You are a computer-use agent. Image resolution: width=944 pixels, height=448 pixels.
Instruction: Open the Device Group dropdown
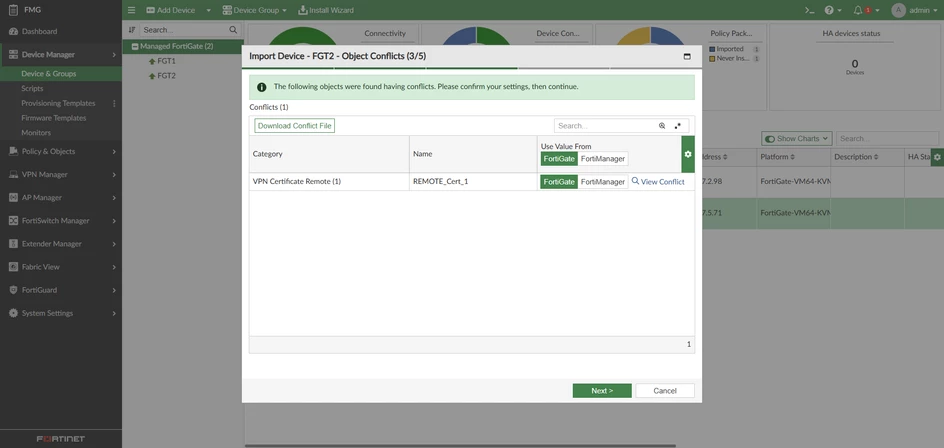tap(255, 10)
